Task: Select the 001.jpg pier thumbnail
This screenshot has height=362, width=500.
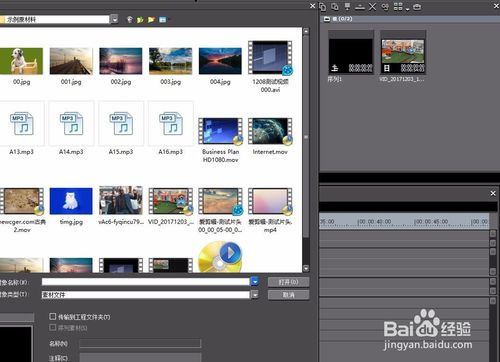Action: [71, 61]
